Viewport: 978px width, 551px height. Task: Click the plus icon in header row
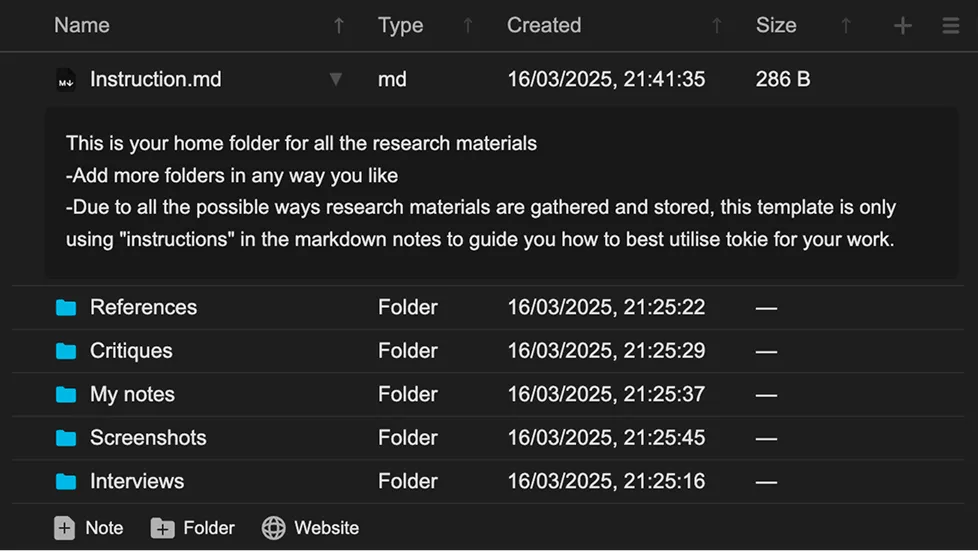[x=902, y=26]
